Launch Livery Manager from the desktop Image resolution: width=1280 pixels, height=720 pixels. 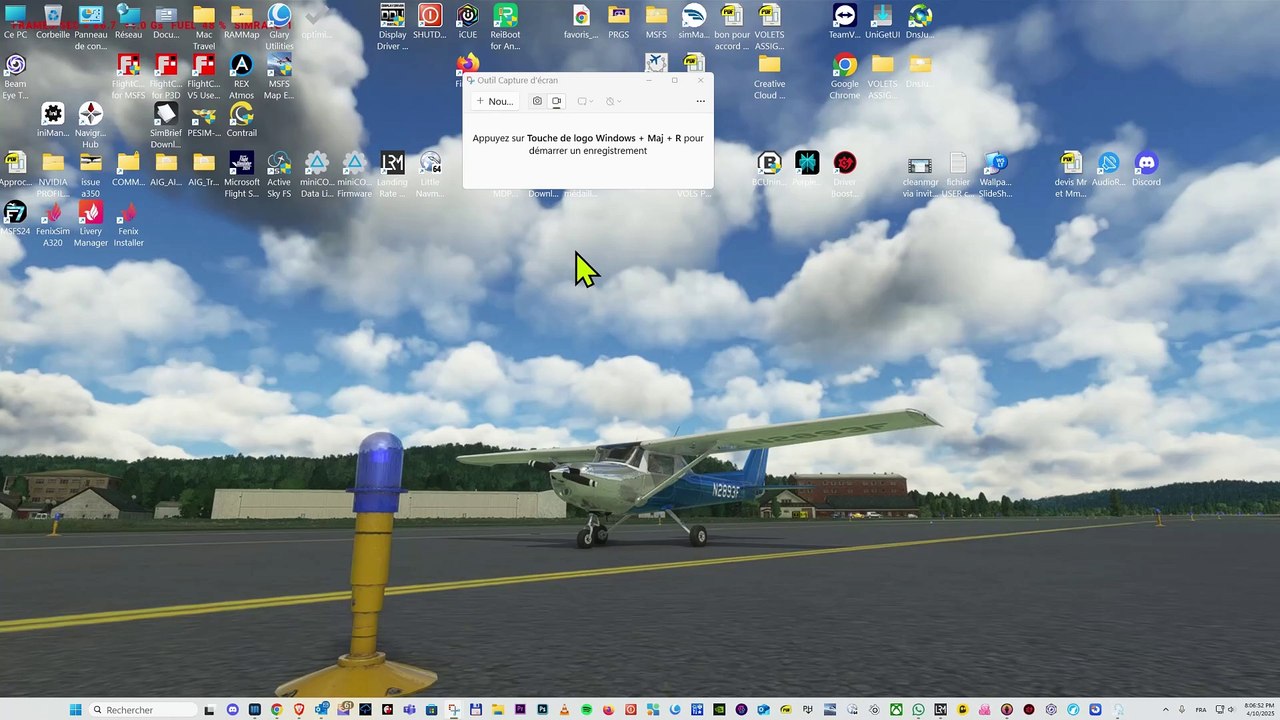point(91,225)
